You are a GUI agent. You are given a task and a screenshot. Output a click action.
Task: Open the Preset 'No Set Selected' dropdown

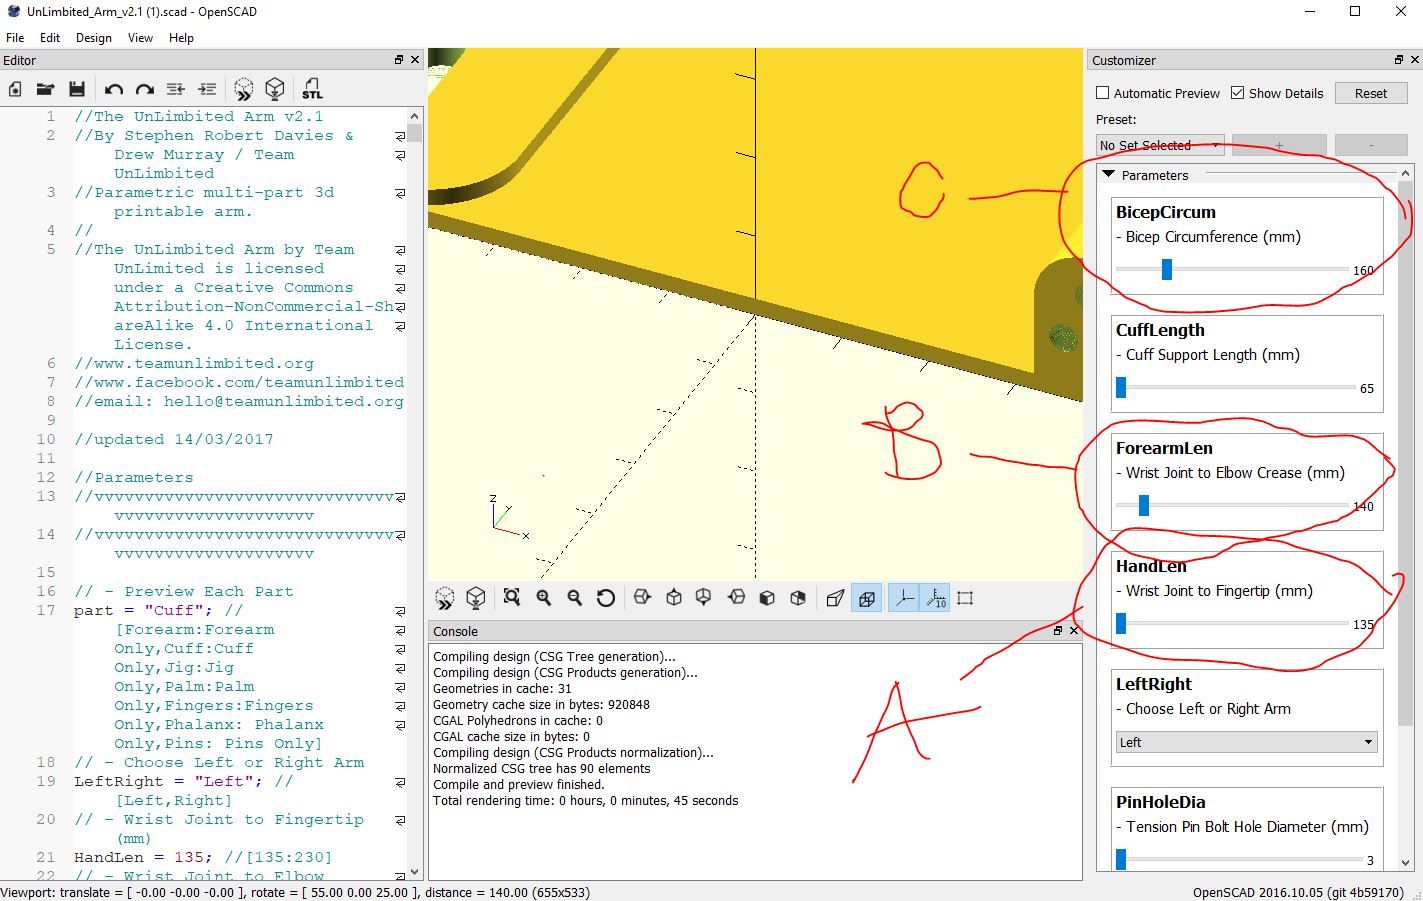(x=1160, y=145)
